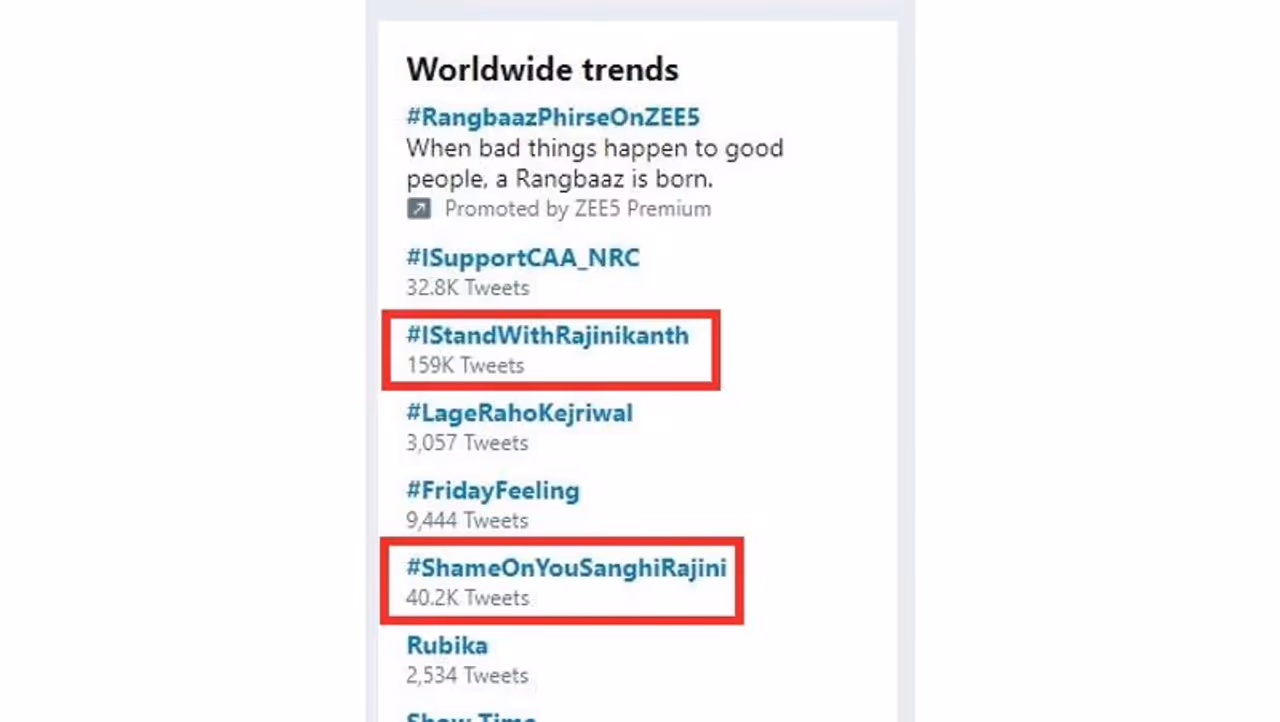1280x722 pixels.
Task: Click the 3,057 Tweets count
Action: [467, 443]
